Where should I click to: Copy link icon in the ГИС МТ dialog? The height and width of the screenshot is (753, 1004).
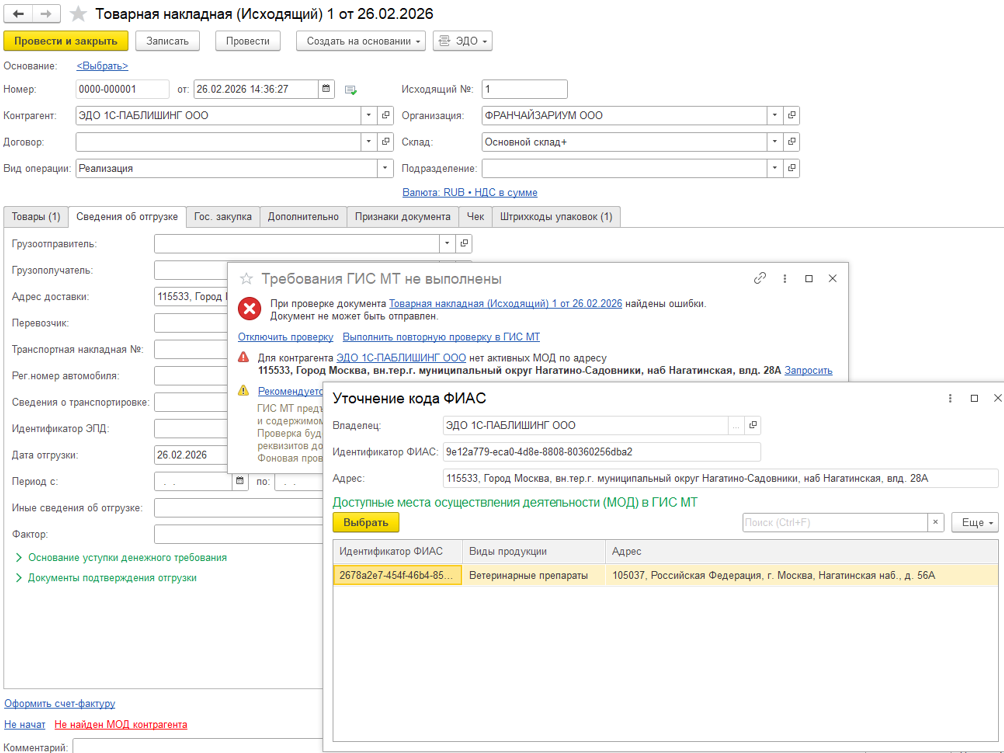[760, 279]
